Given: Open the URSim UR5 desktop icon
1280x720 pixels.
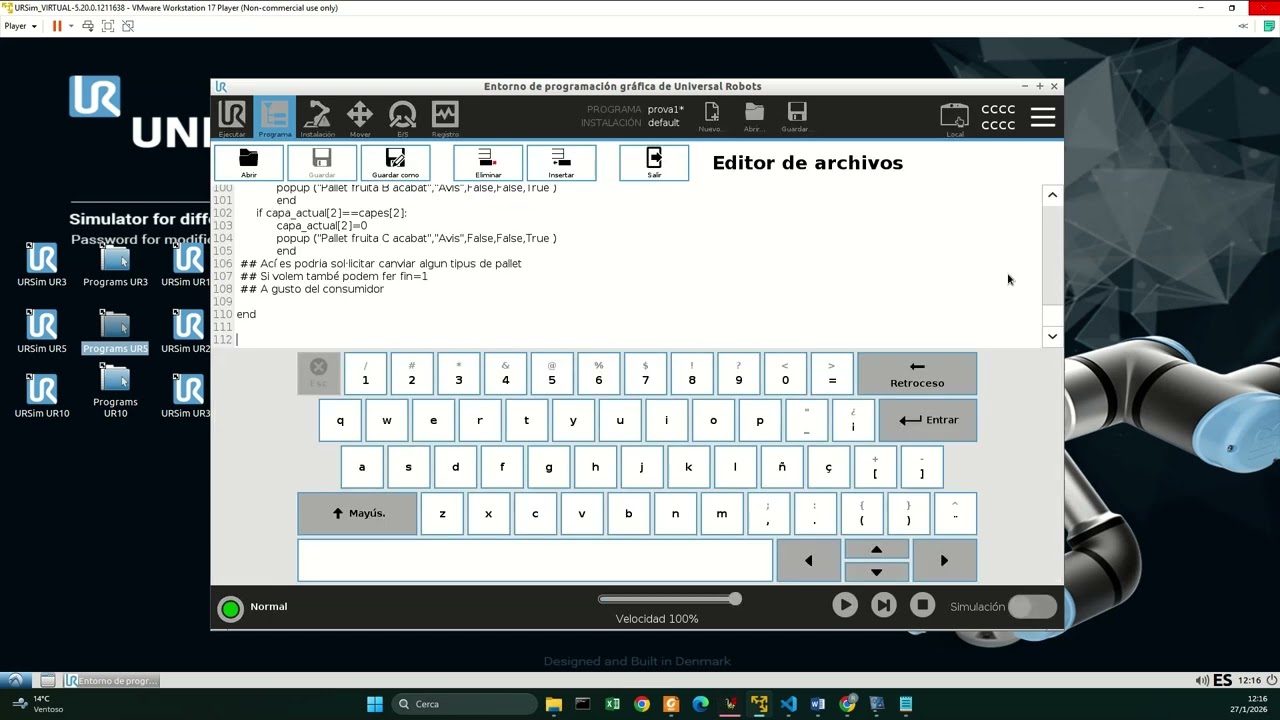Looking at the screenshot, I should coord(42,332).
